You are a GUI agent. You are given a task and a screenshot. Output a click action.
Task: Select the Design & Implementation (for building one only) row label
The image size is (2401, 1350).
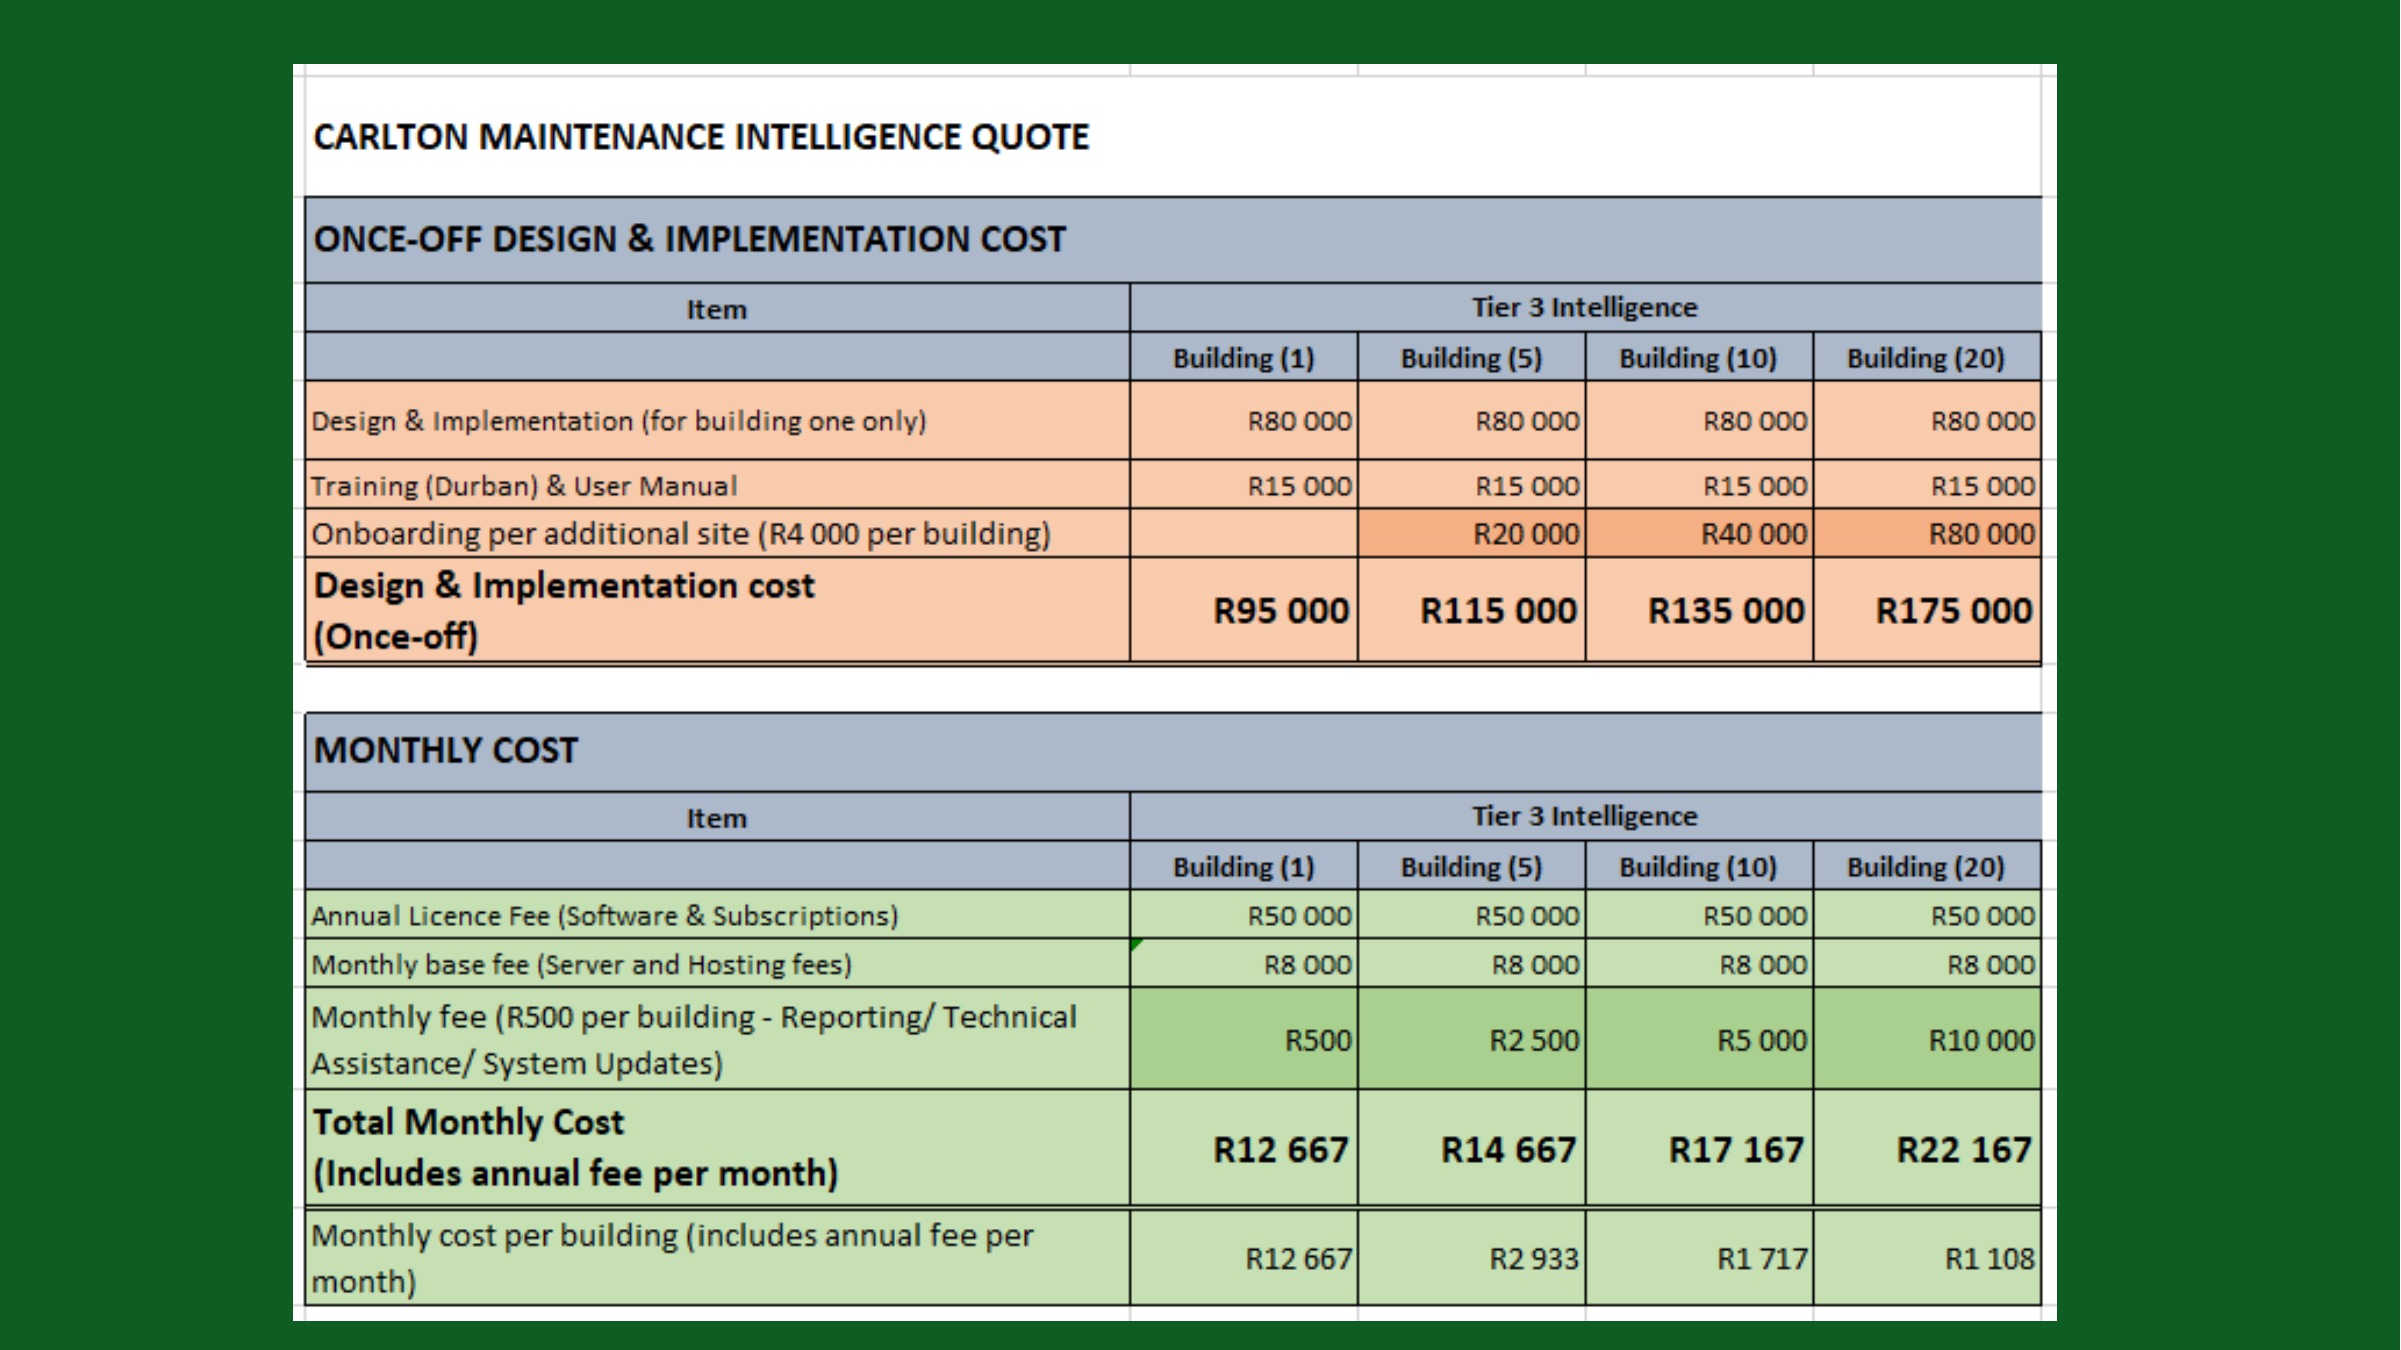coord(619,421)
